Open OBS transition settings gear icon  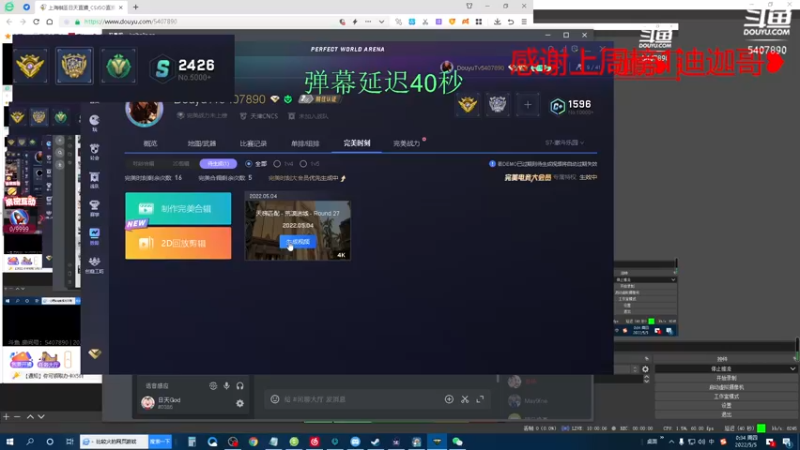coord(645,369)
